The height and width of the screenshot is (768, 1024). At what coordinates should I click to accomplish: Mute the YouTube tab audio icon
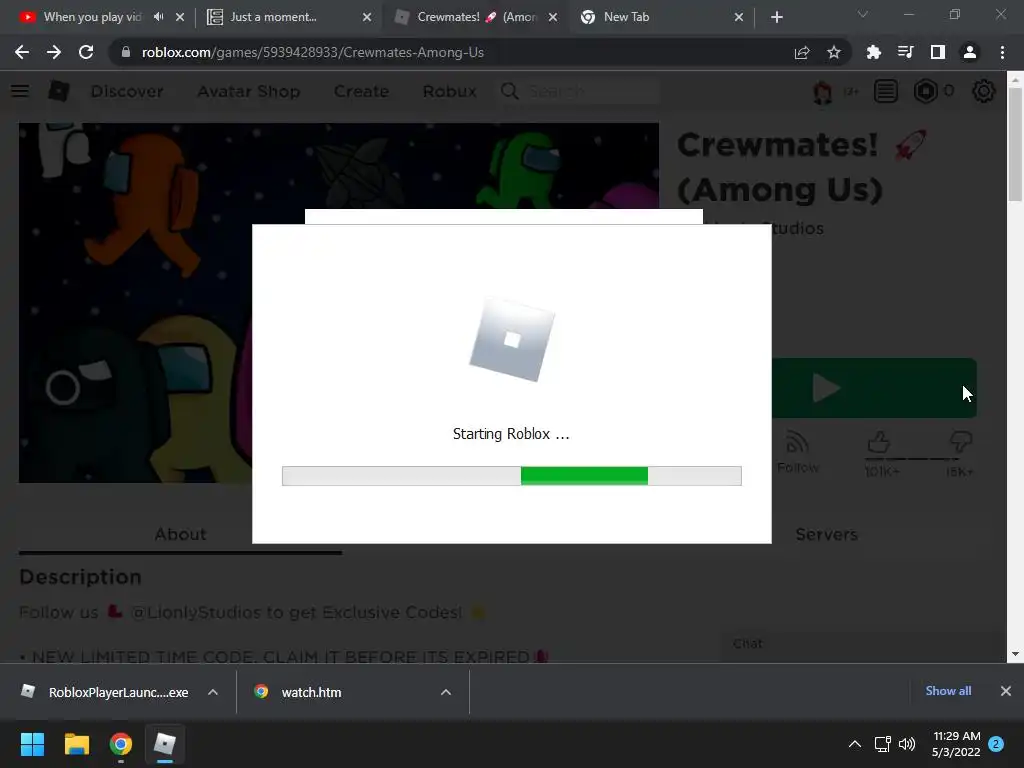tap(159, 17)
